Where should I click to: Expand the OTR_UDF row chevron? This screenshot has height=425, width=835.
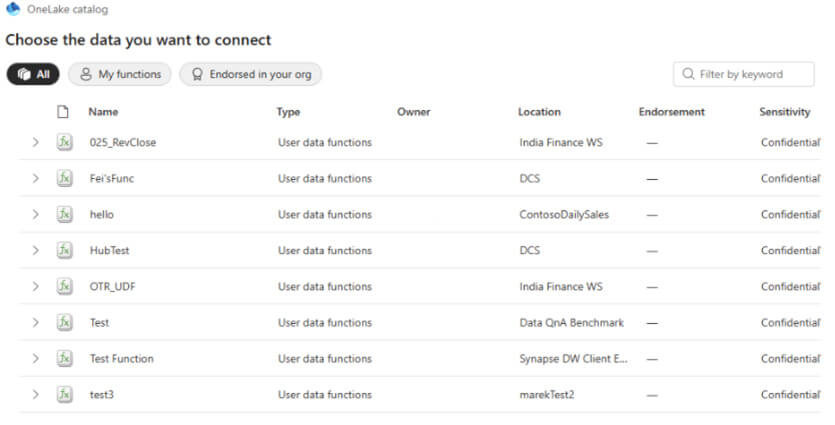pyautogui.click(x=35, y=287)
